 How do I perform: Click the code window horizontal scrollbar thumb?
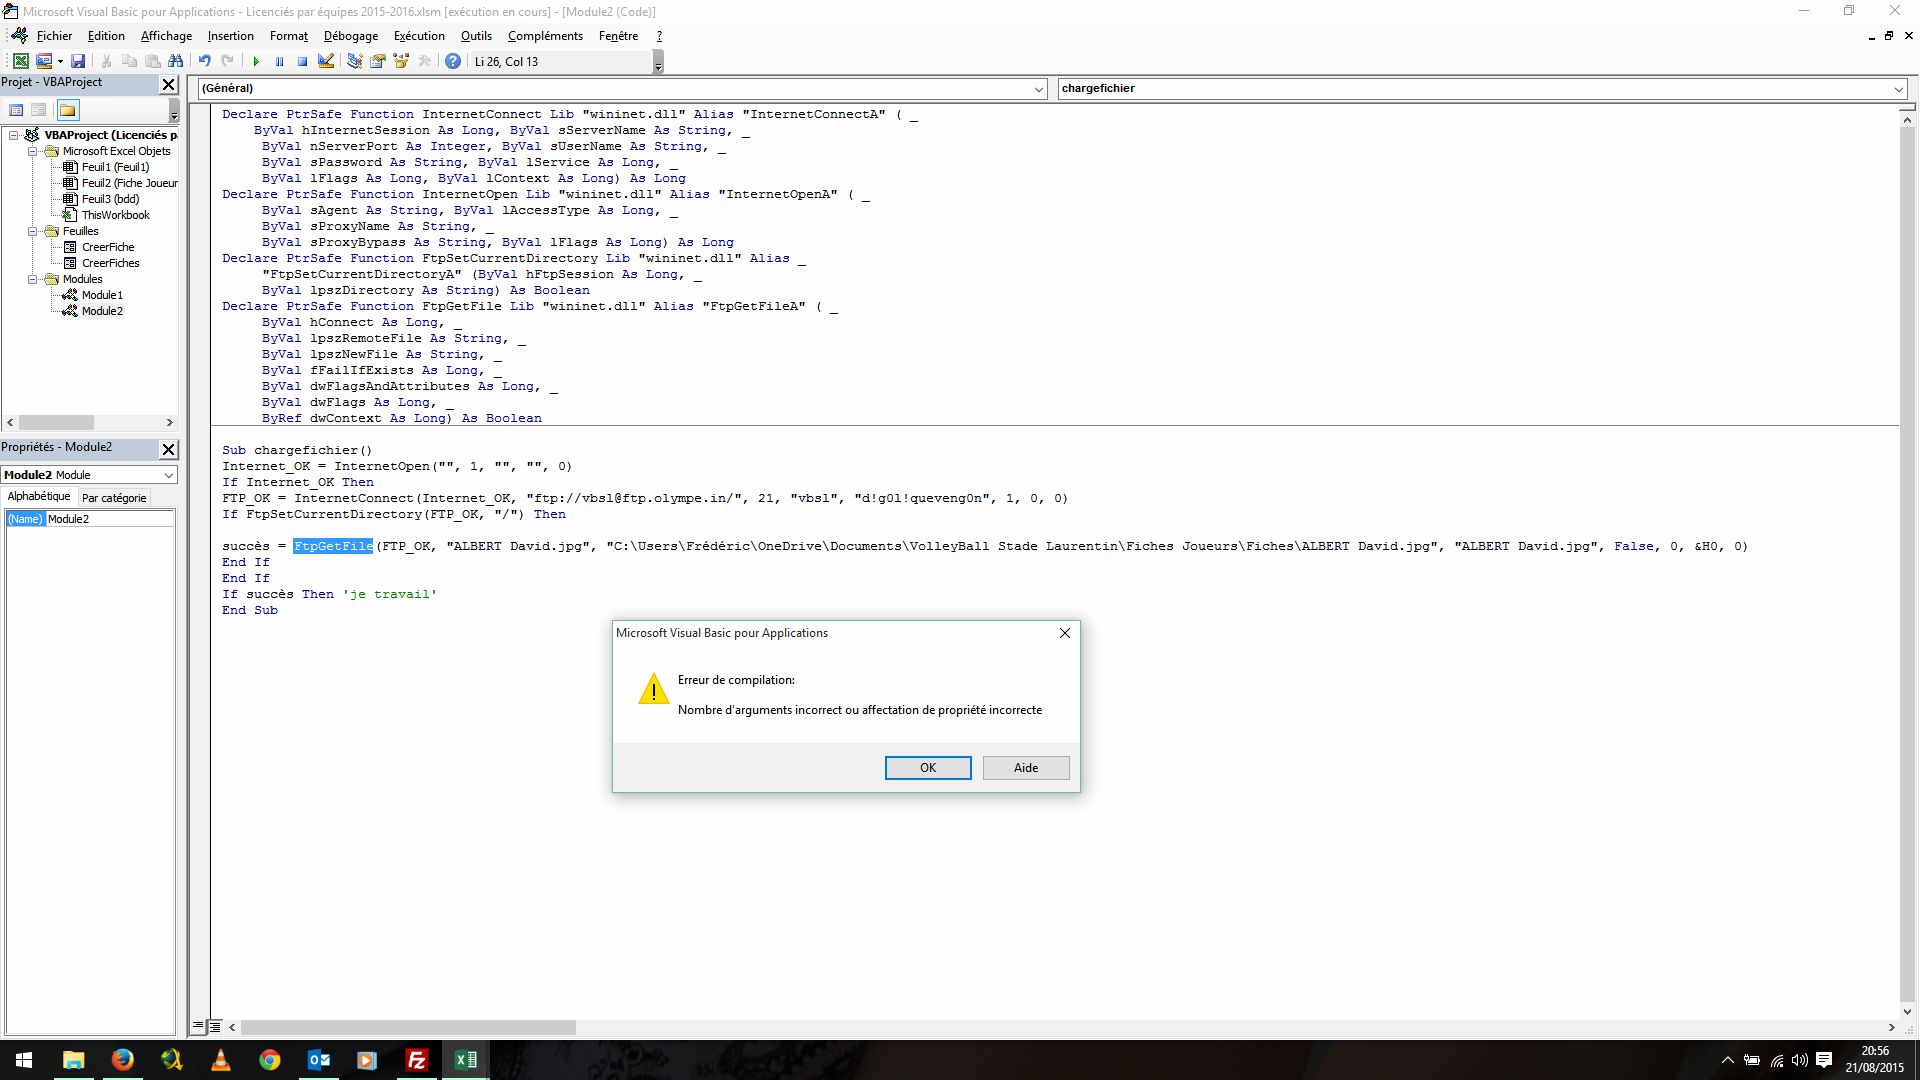pos(408,1027)
